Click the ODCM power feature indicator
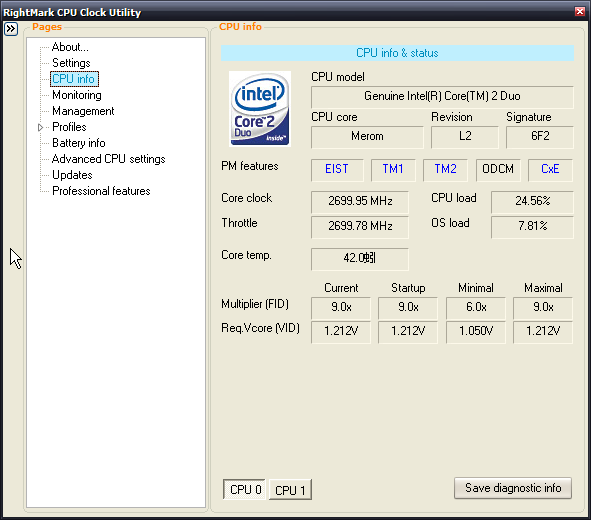This screenshot has height=520, width=591. [498, 169]
